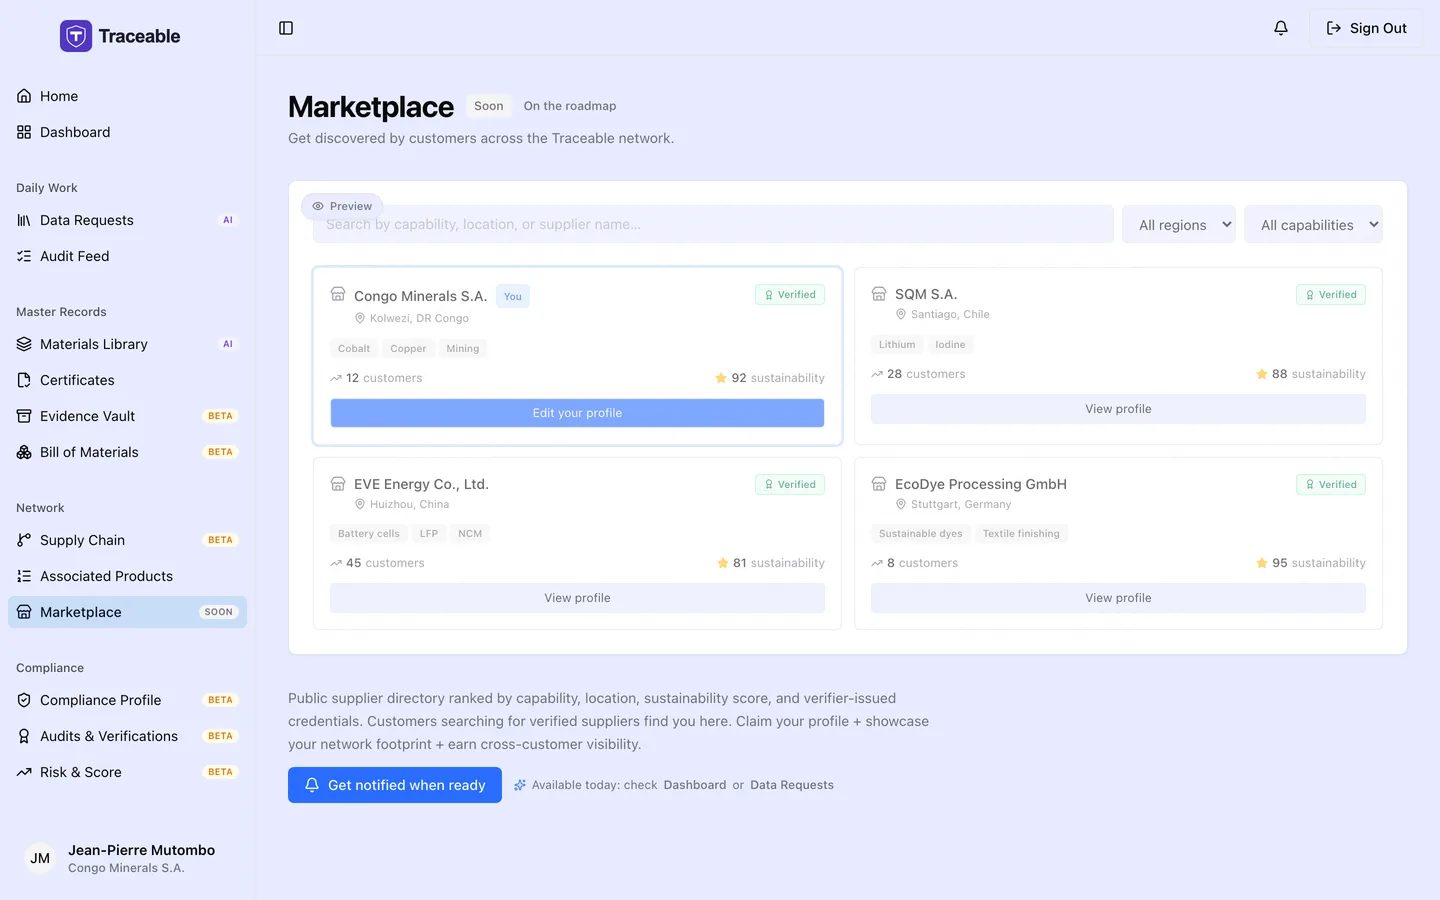Click the store icon beside EVE Energy Co.
The width and height of the screenshot is (1440, 900).
pos(338,484)
